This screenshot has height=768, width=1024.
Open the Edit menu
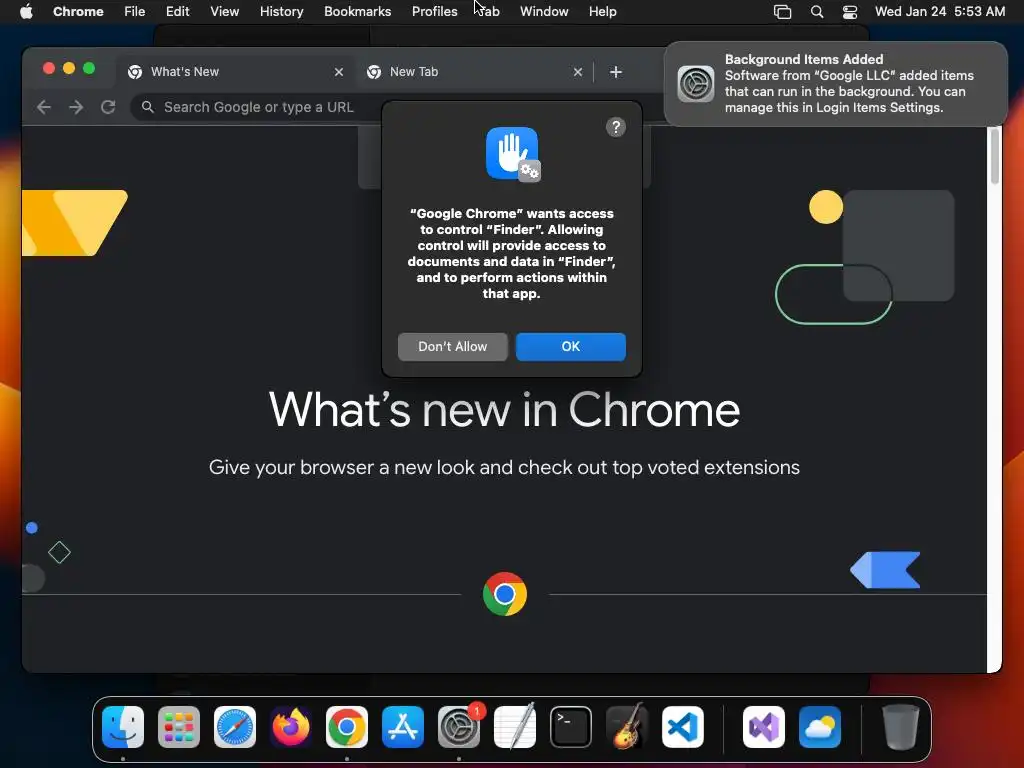[x=178, y=11]
